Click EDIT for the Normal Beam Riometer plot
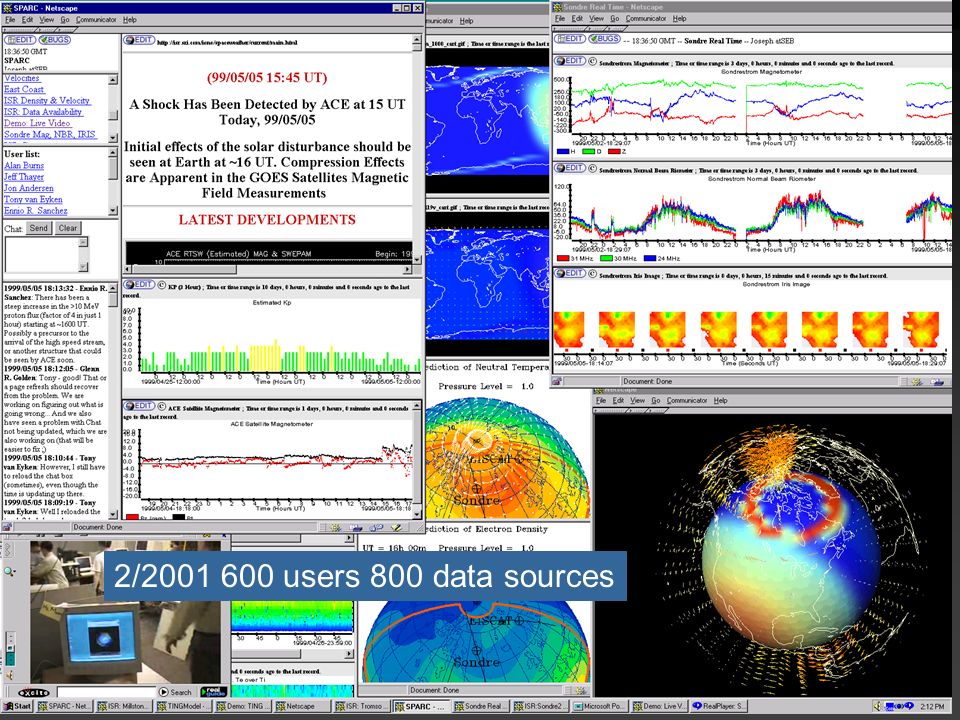This screenshot has width=960, height=720. pyautogui.click(x=570, y=168)
